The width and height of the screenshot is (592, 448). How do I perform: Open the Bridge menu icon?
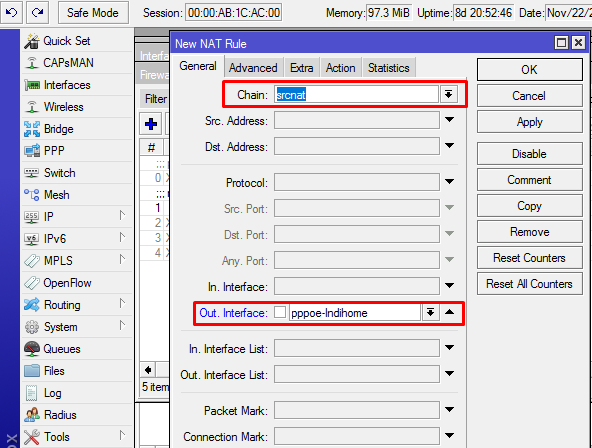[32, 129]
